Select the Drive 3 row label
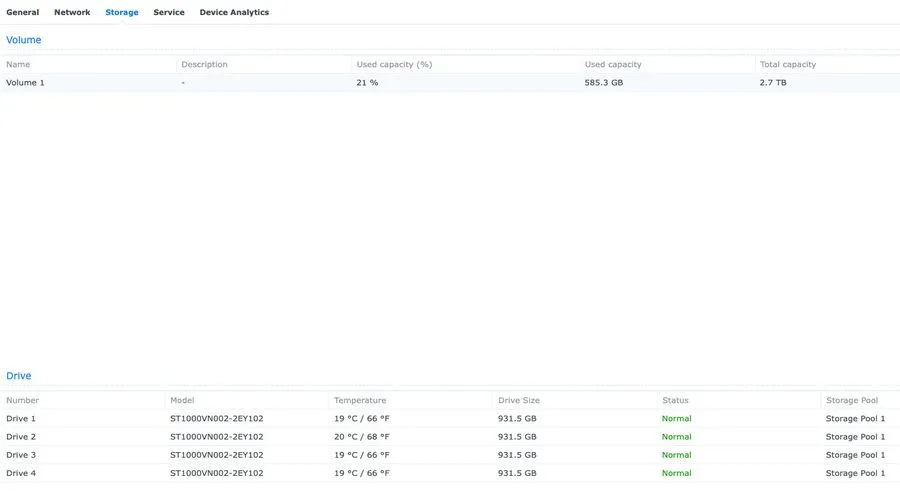Viewport: 900px width, 491px height. pos(21,455)
